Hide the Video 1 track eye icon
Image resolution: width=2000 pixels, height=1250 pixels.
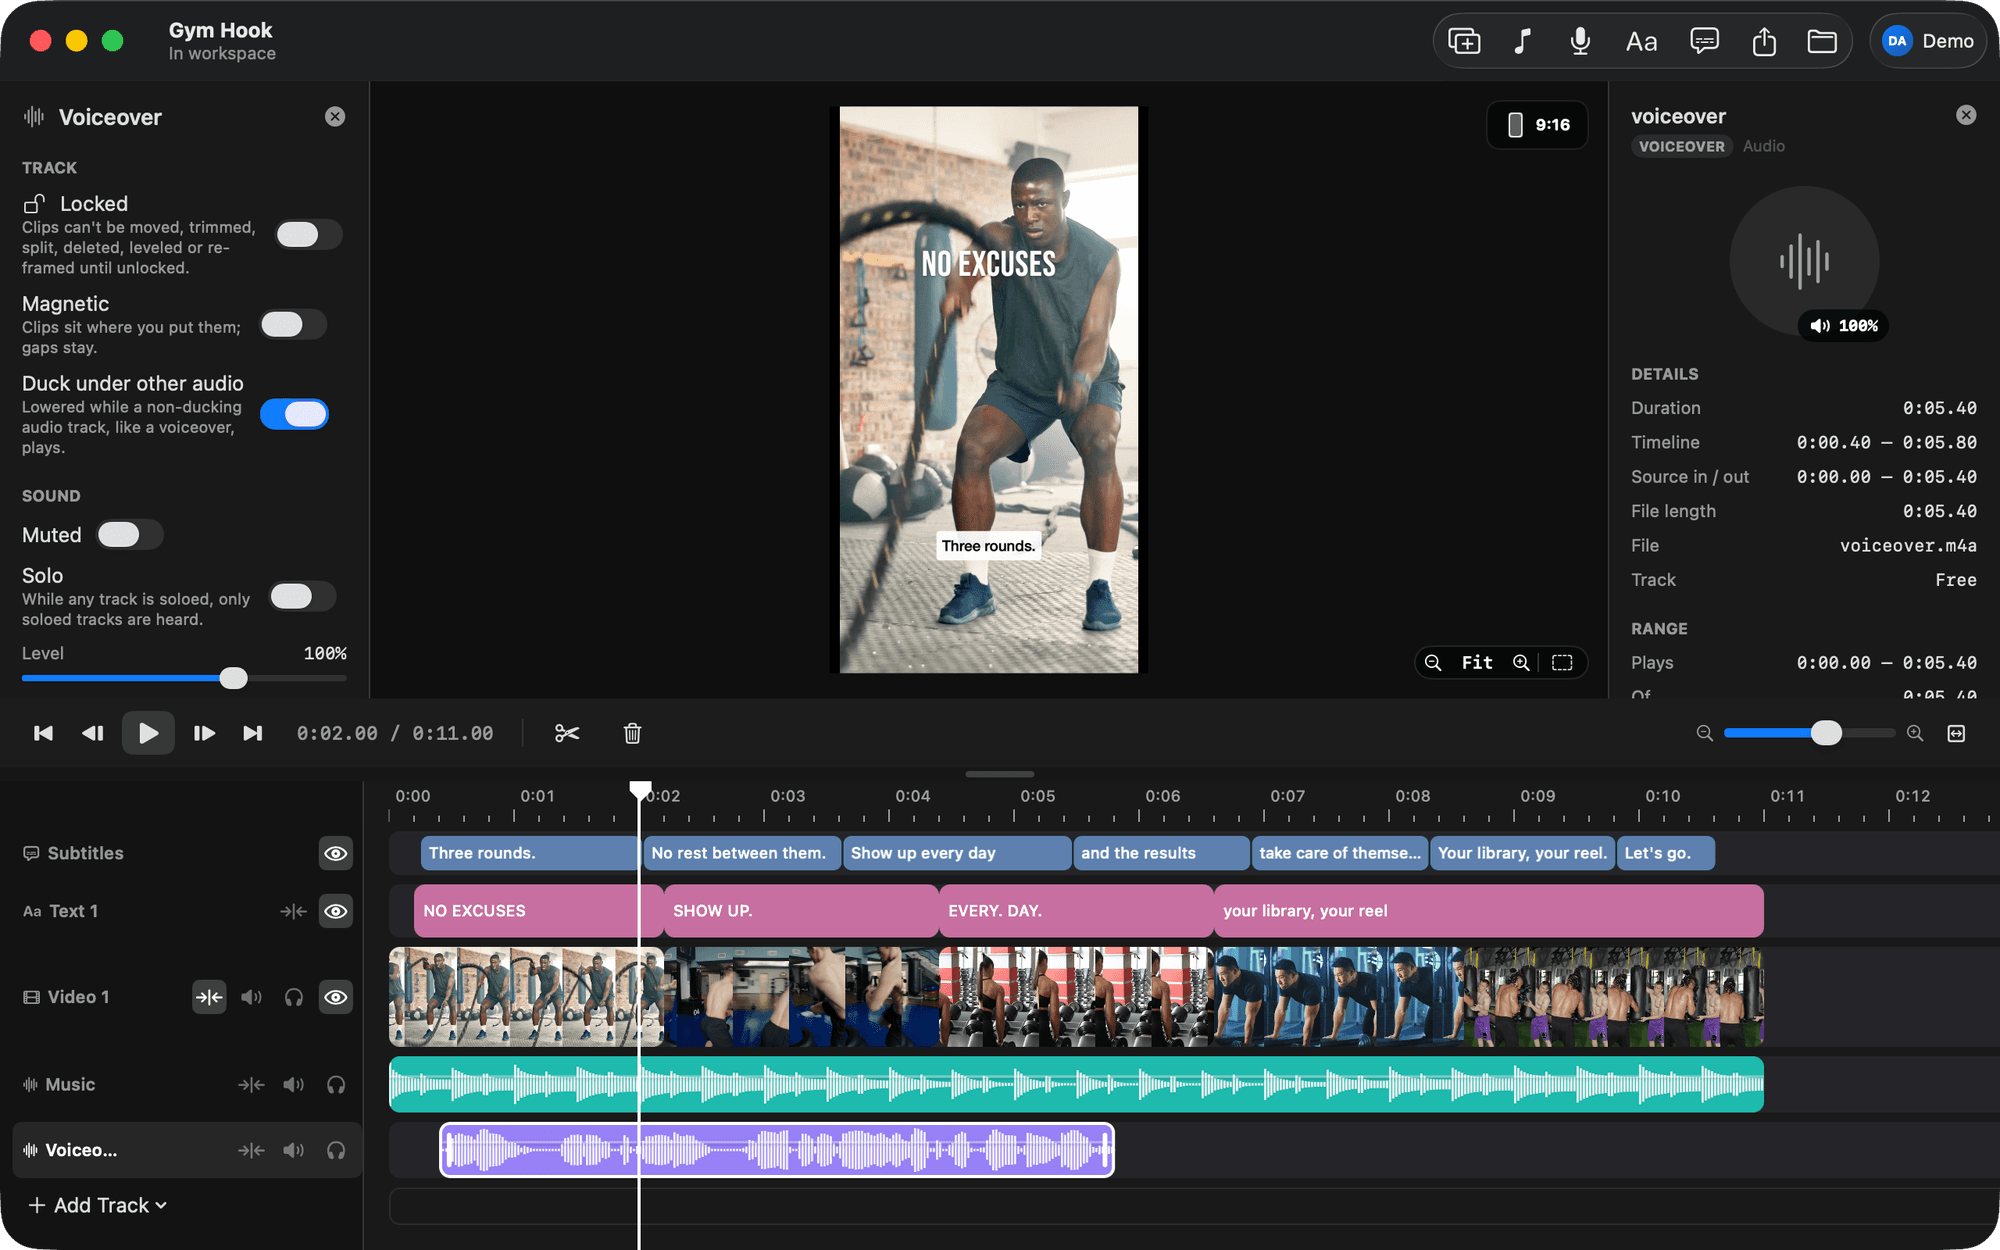(336, 997)
